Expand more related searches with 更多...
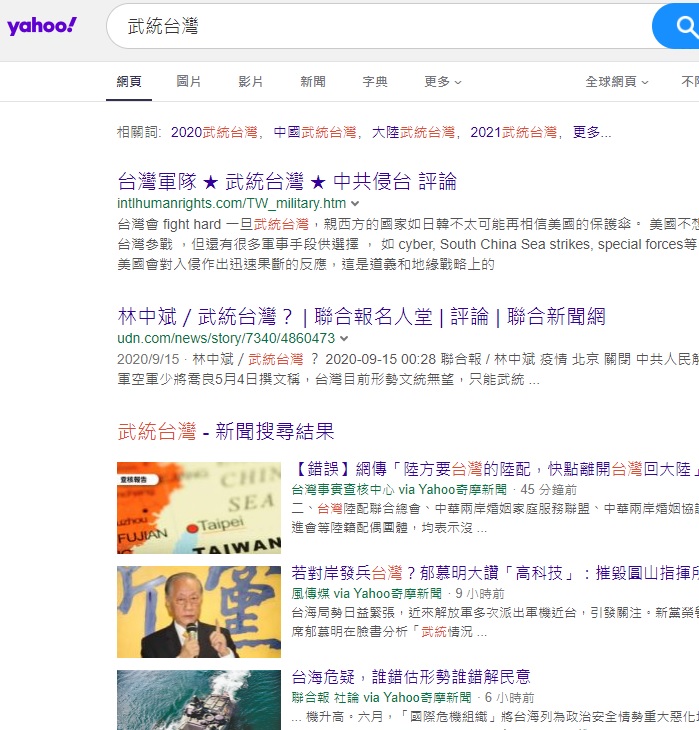 point(591,132)
